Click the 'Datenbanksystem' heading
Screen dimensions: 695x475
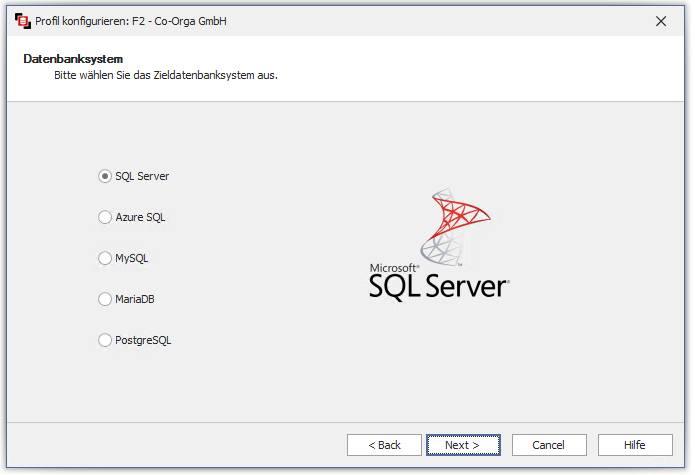(73, 59)
